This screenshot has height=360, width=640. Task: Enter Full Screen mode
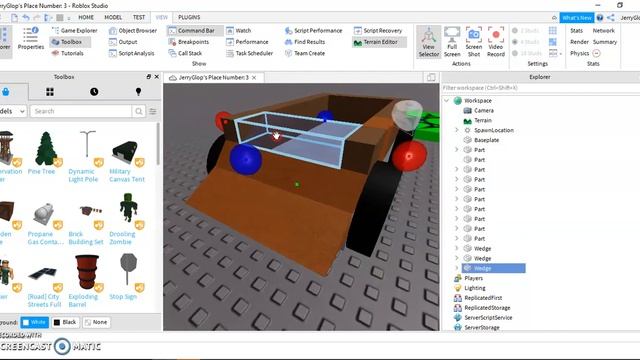coord(452,42)
